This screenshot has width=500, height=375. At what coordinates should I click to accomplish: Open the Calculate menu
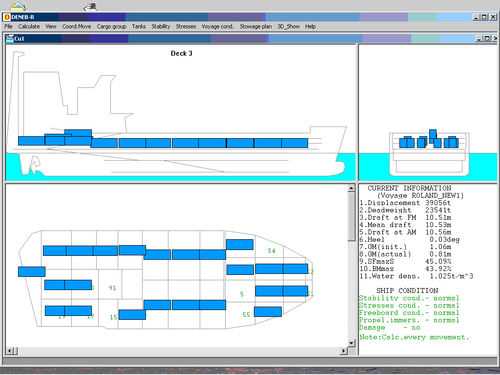tap(29, 26)
